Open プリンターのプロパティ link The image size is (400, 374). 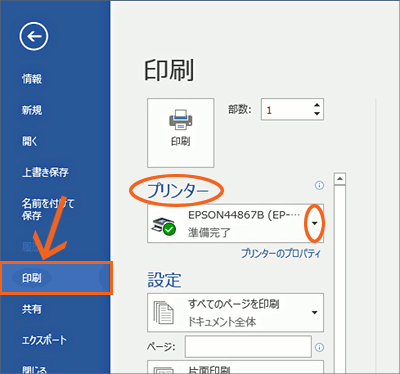click(x=281, y=253)
